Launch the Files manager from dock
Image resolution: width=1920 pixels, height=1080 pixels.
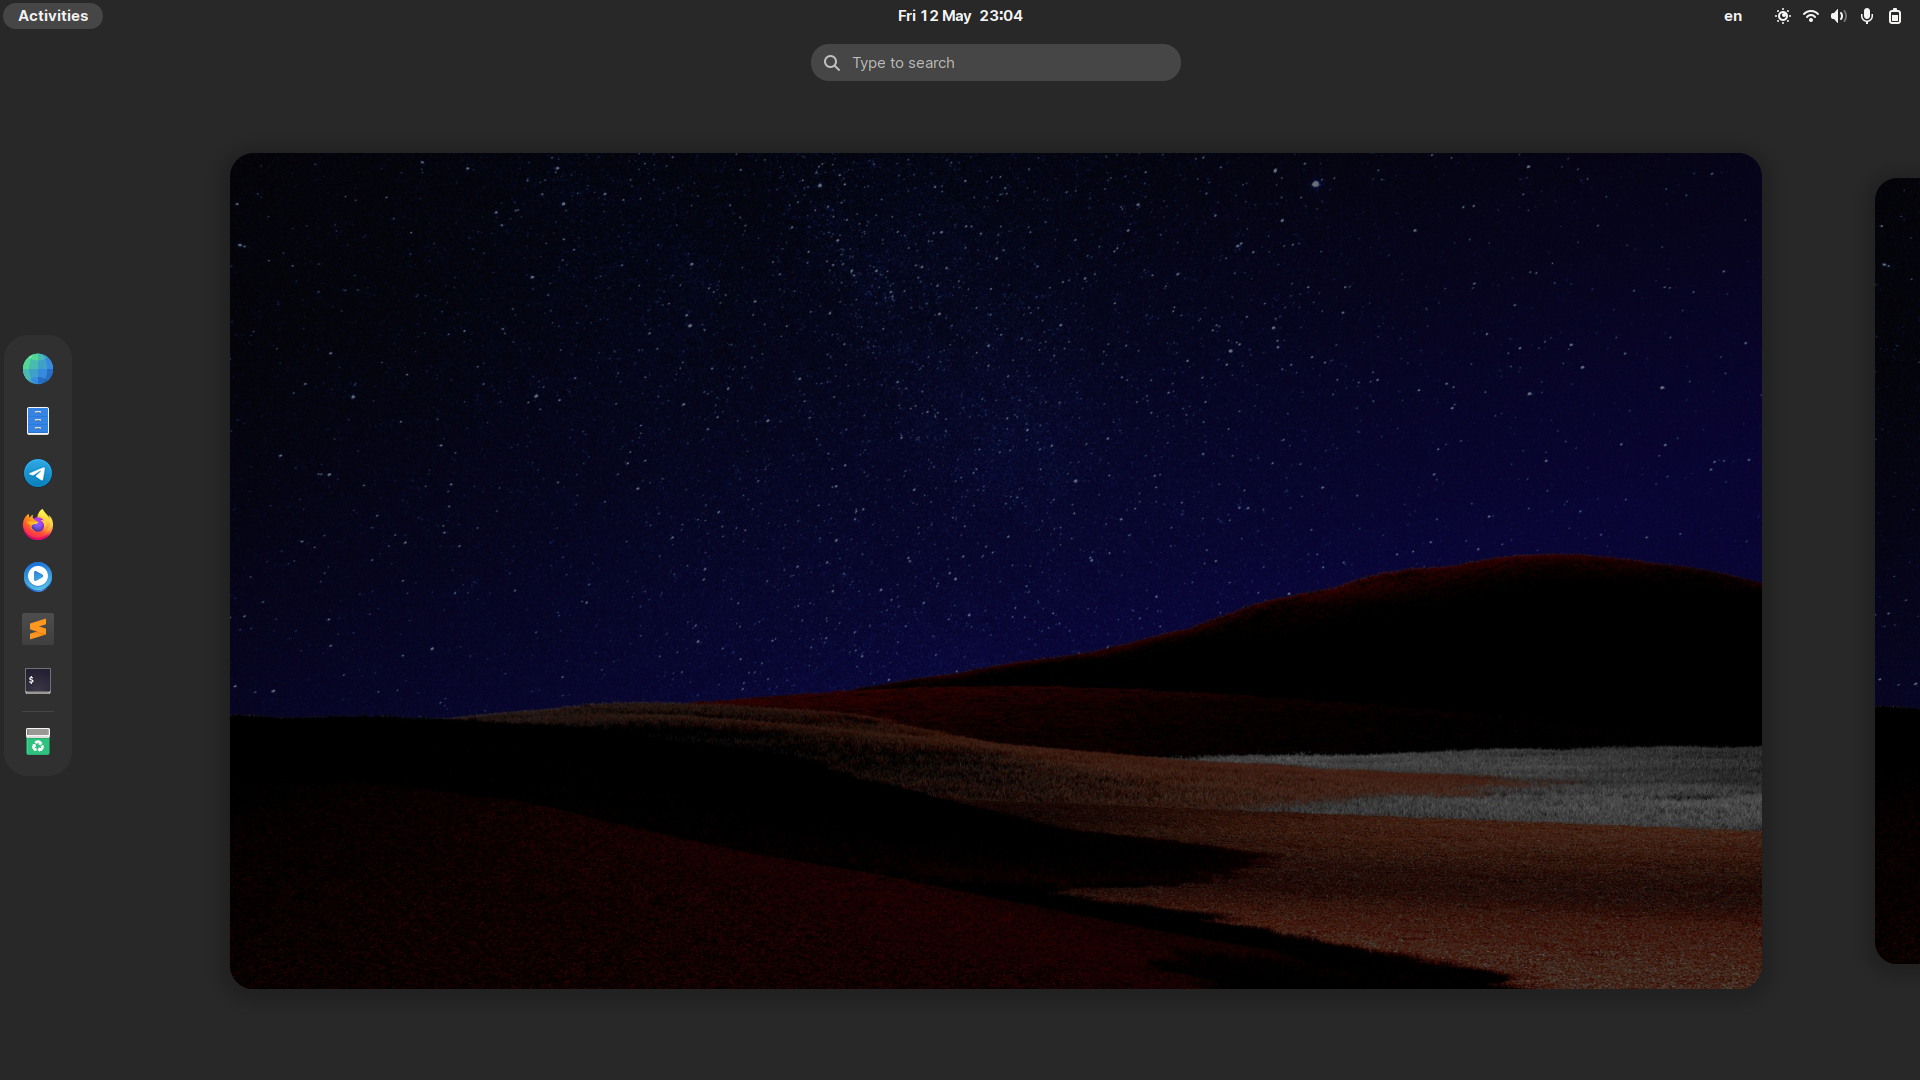click(38, 421)
